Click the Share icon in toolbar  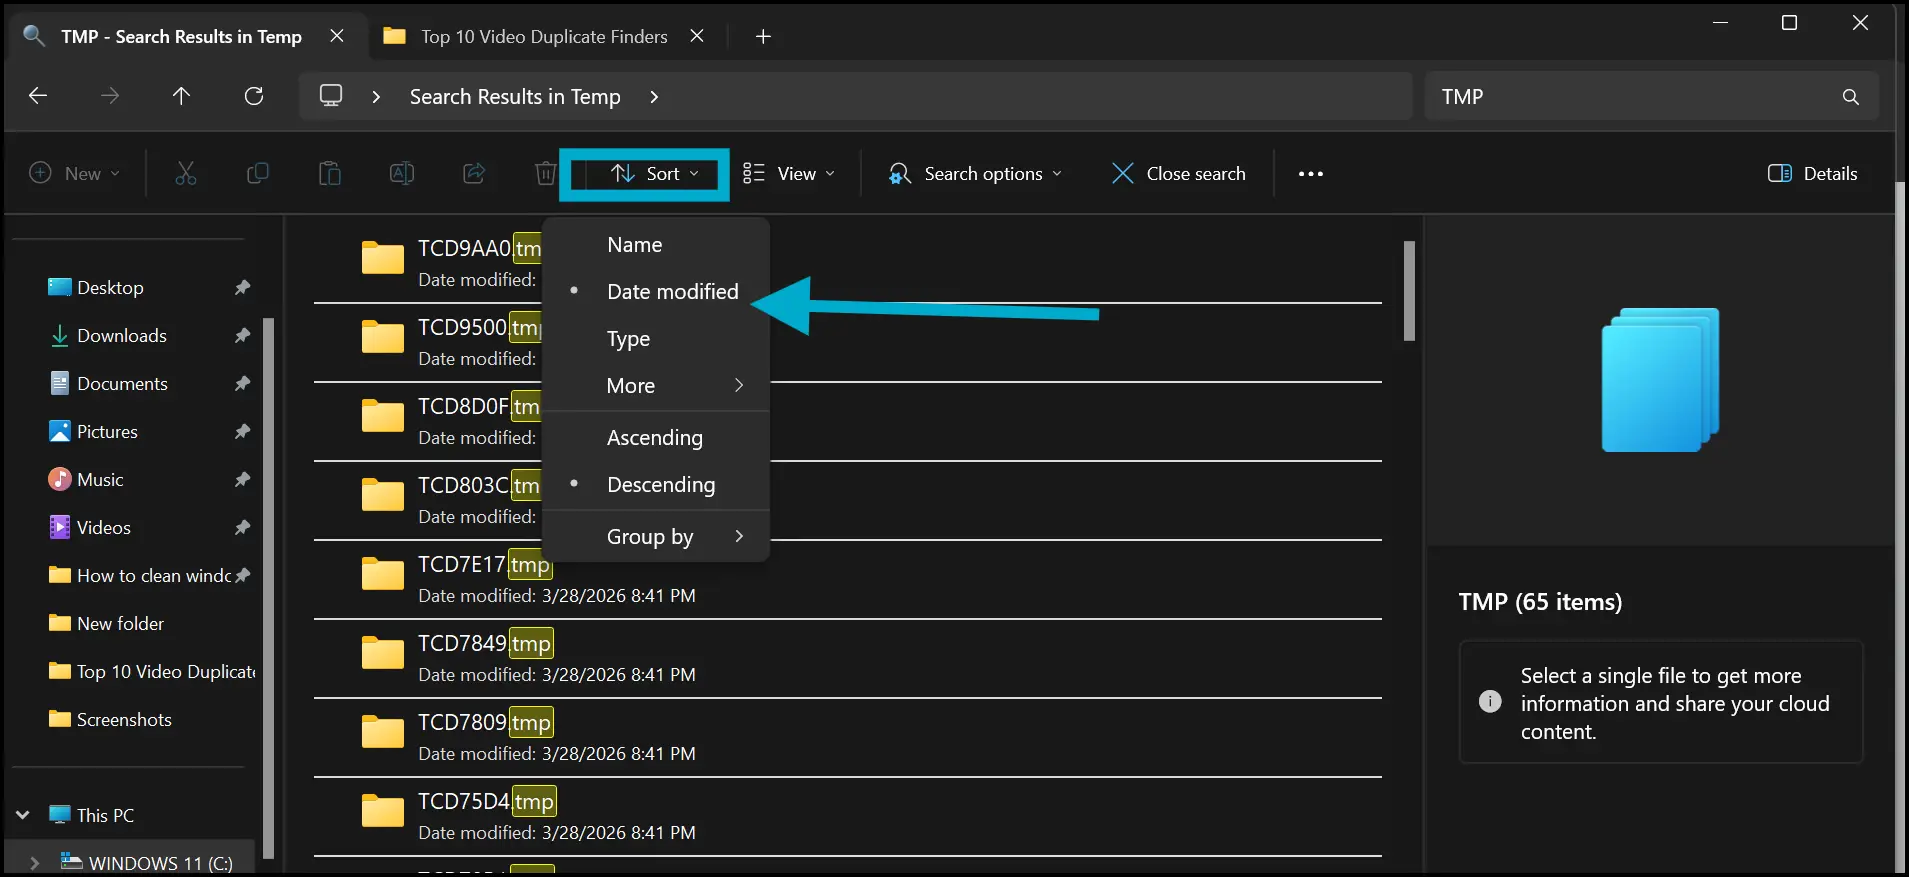pos(474,174)
